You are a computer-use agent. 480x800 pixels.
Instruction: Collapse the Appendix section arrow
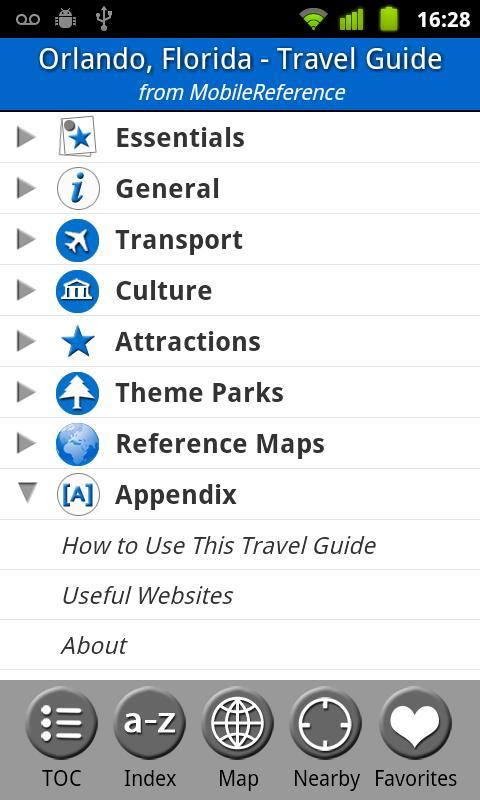click(x=27, y=493)
